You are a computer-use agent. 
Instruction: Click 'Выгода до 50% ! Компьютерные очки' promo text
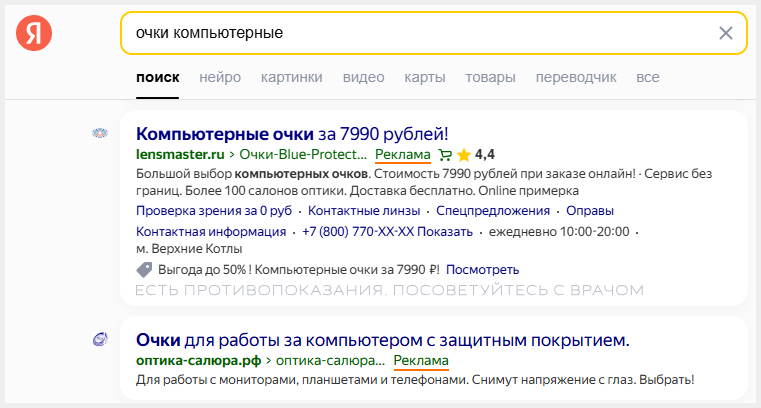click(298, 269)
